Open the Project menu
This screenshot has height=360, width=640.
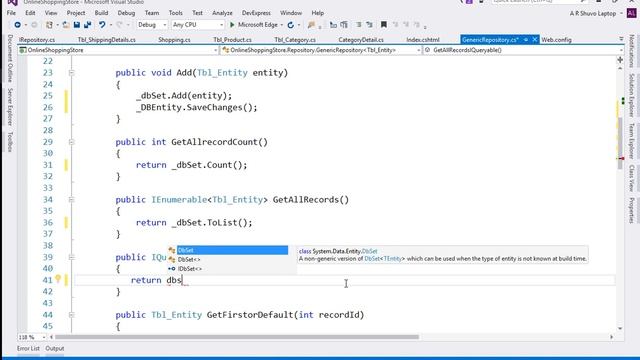click(x=76, y=13)
